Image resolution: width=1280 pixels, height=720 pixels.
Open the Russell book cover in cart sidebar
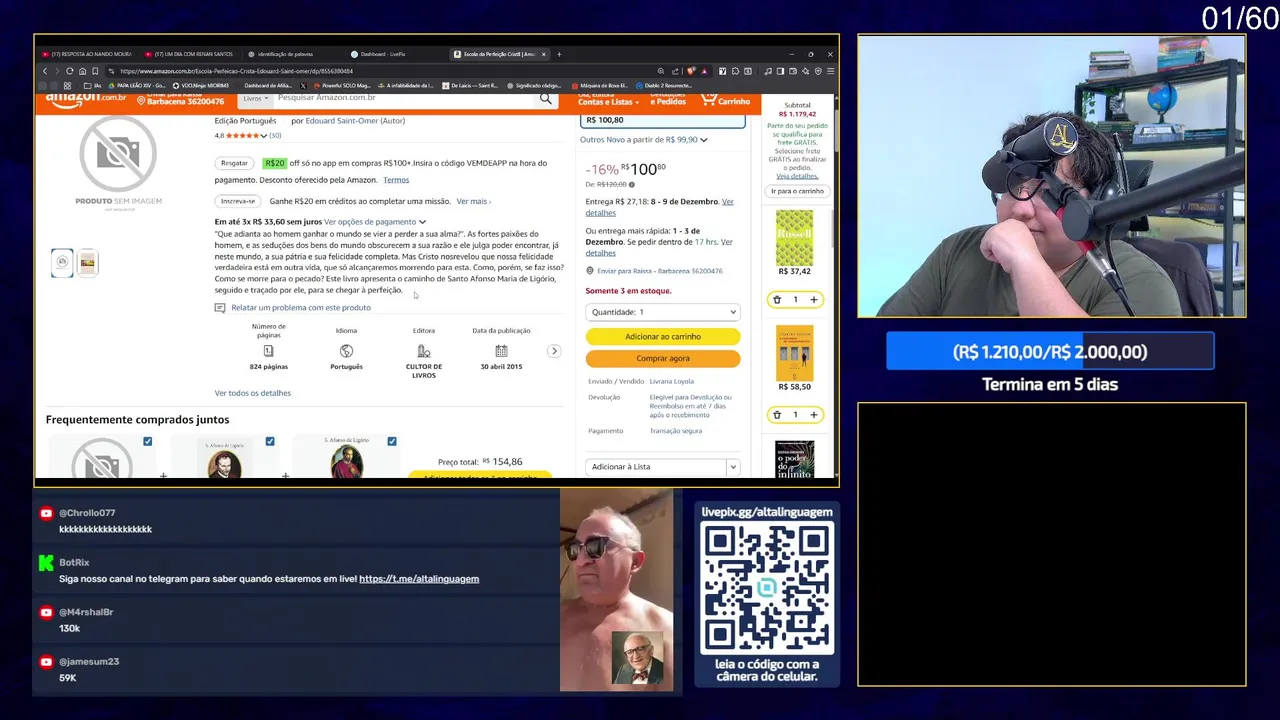[794, 237]
